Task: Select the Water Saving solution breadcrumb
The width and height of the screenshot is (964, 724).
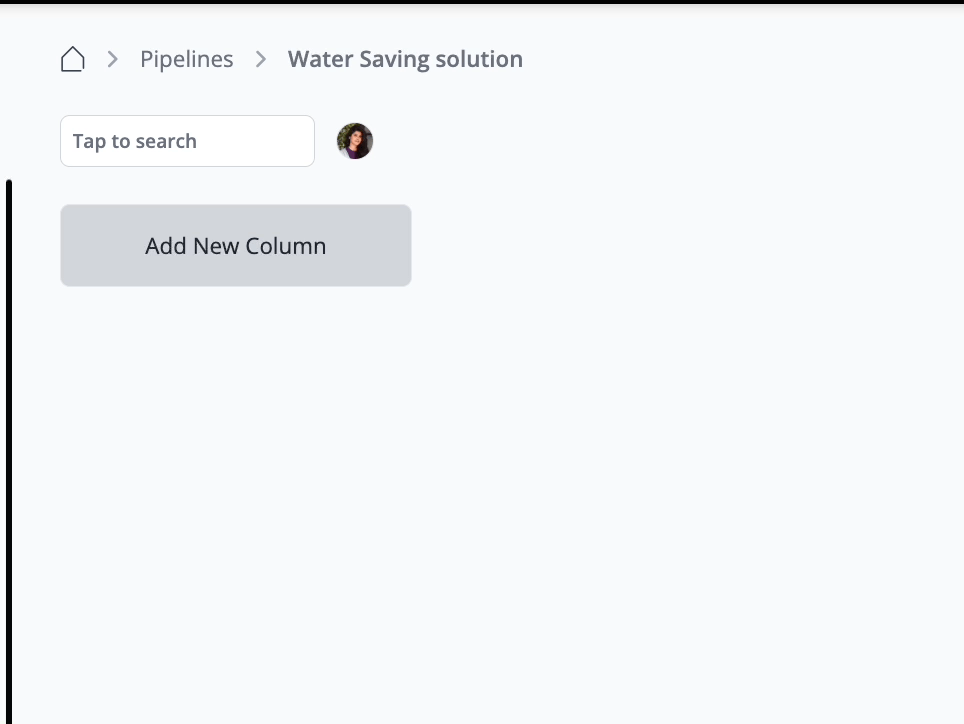Action: coord(405,60)
